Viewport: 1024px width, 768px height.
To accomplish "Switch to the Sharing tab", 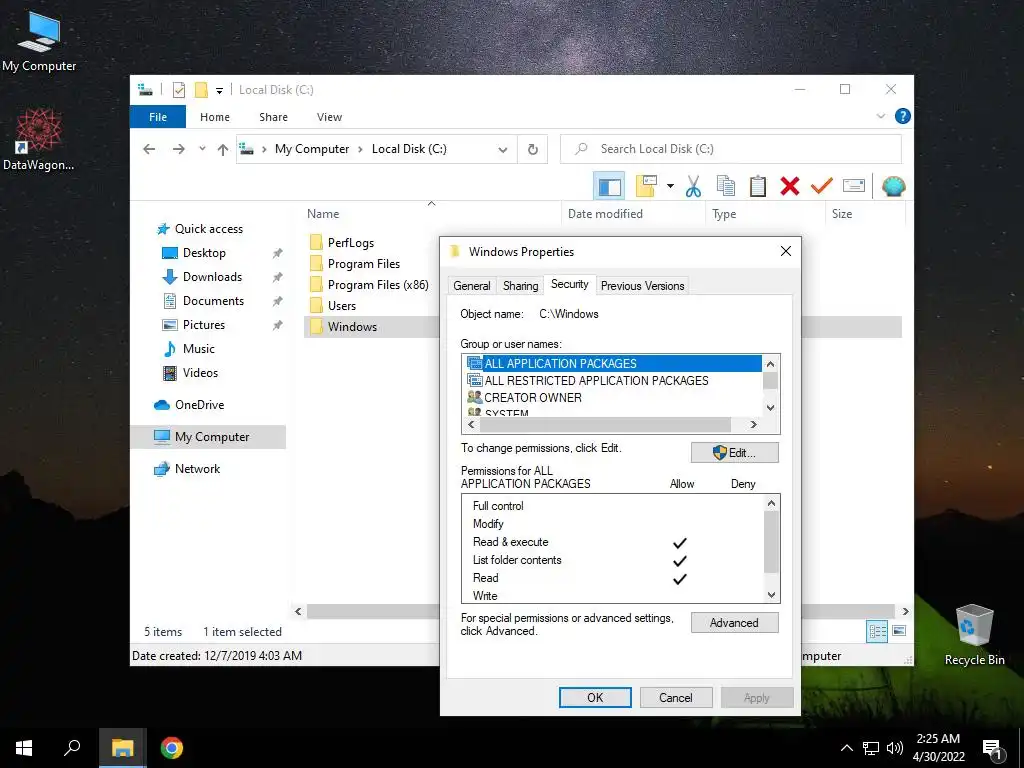I will click(x=520, y=286).
